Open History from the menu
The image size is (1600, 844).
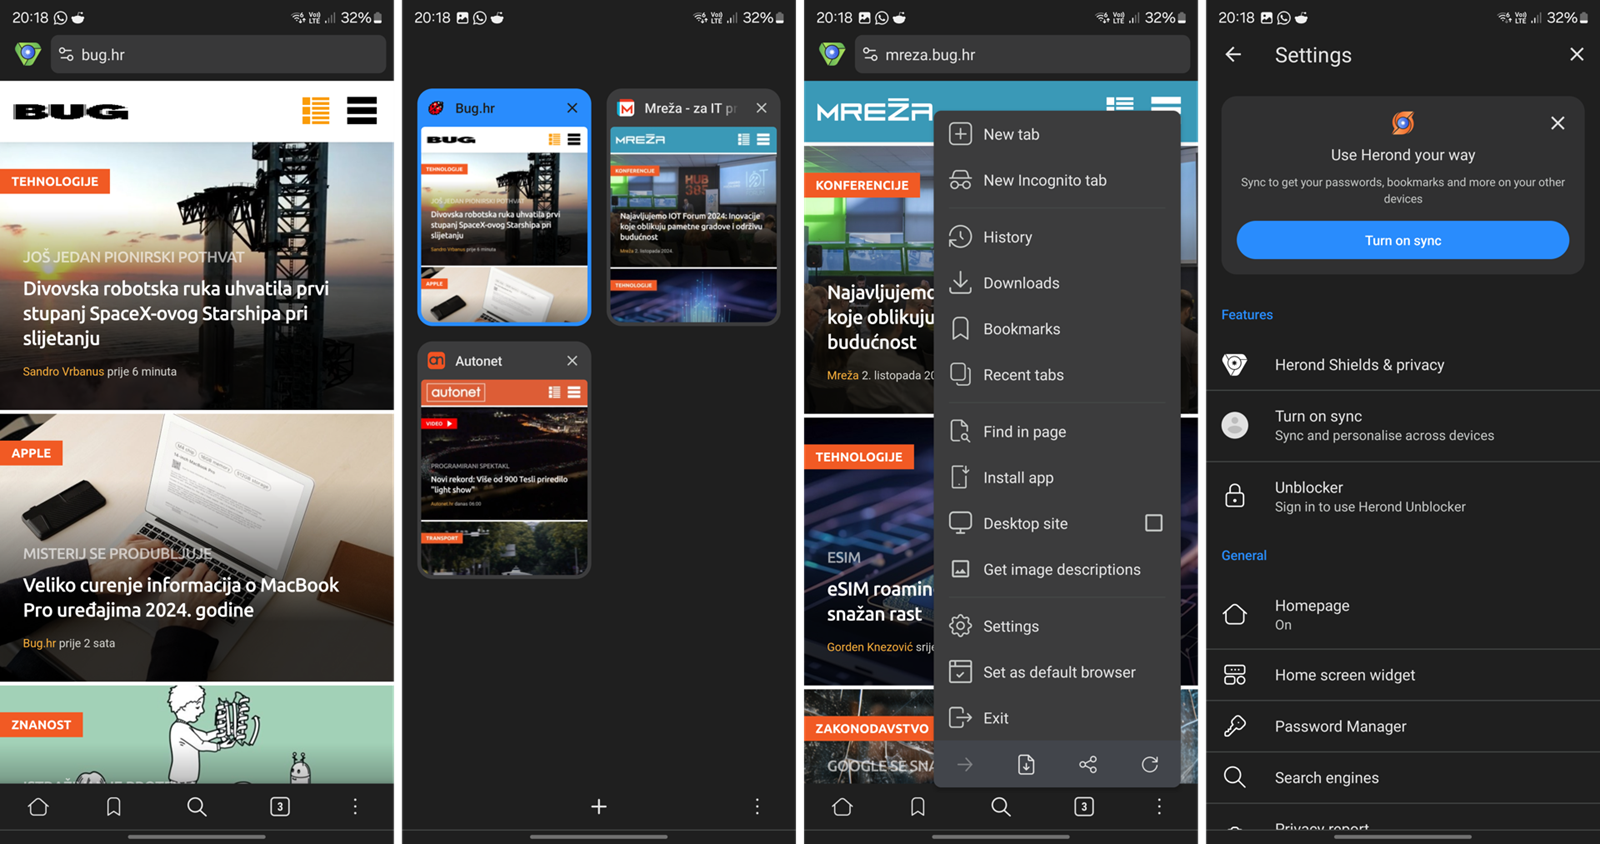pos(1057,237)
